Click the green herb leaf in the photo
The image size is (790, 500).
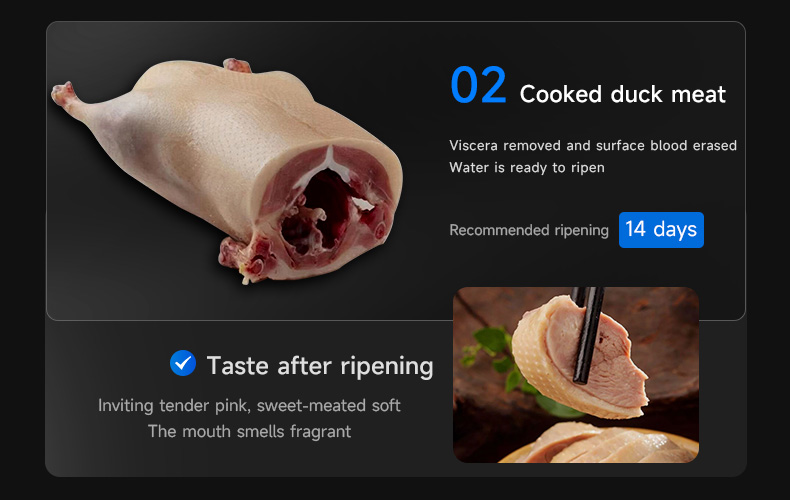coord(491,343)
